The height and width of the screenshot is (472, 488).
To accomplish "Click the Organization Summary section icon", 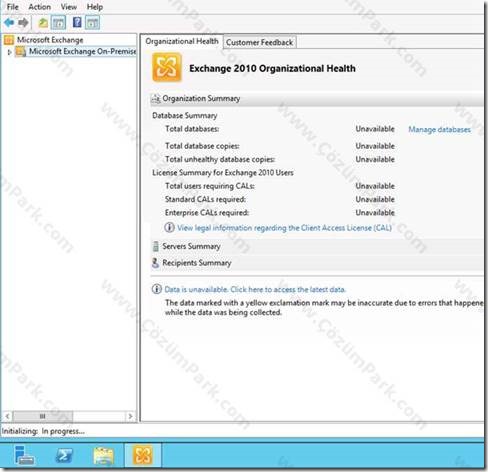I will point(156,99).
